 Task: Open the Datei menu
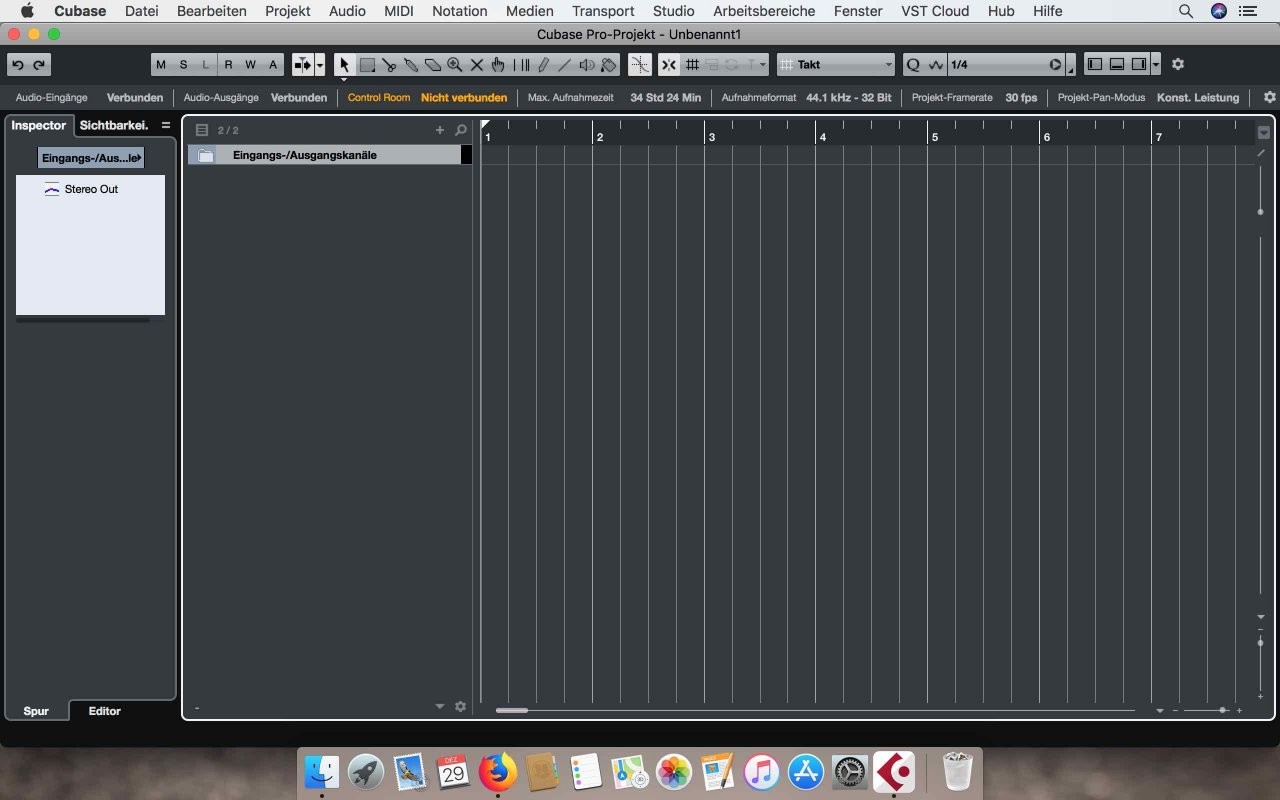click(x=142, y=11)
